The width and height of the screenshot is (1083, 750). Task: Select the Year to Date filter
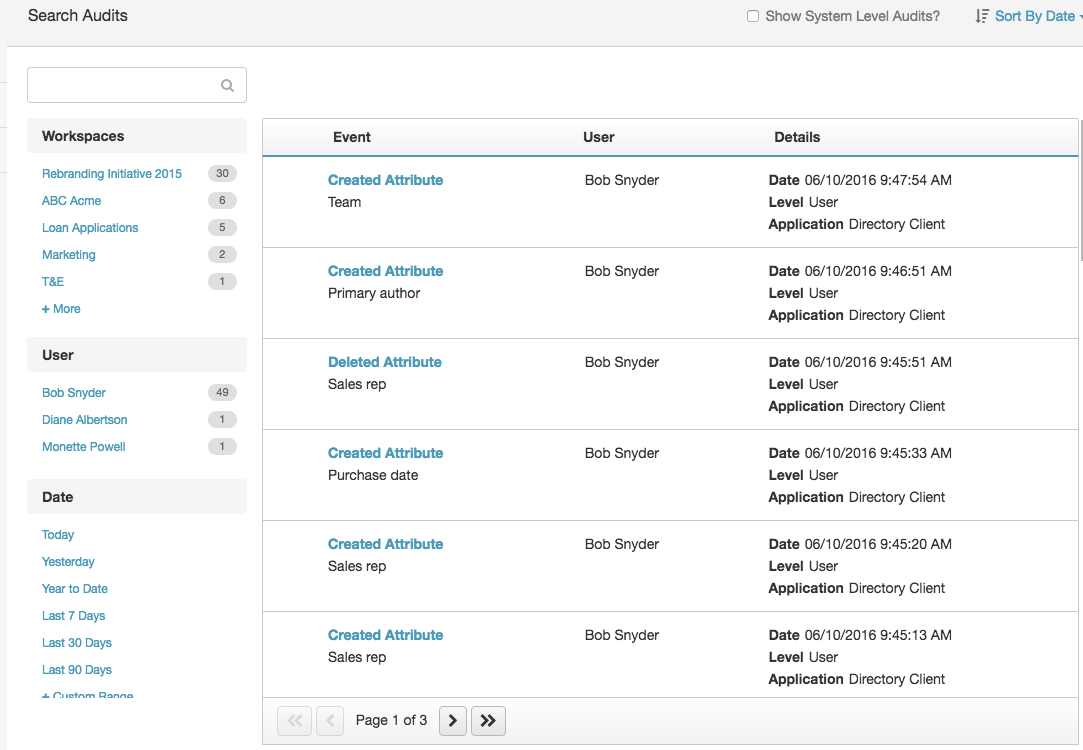click(75, 589)
